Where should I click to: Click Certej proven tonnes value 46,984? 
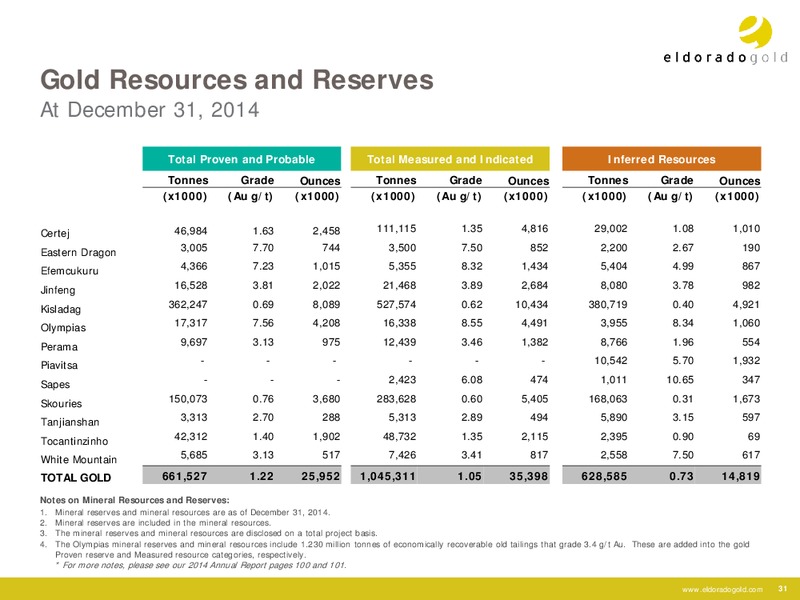click(x=191, y=231)
